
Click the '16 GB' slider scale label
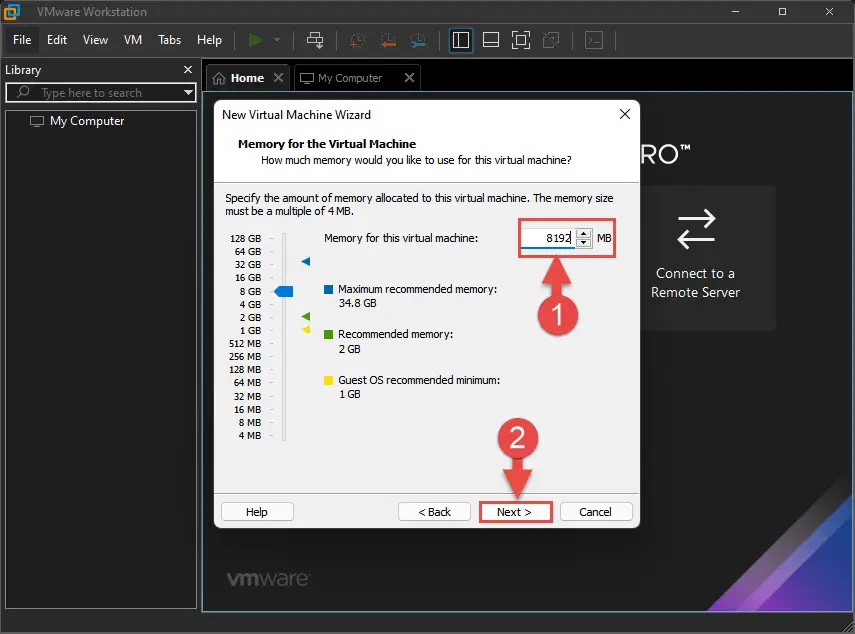pyautogui.click(x=248, y=277)
